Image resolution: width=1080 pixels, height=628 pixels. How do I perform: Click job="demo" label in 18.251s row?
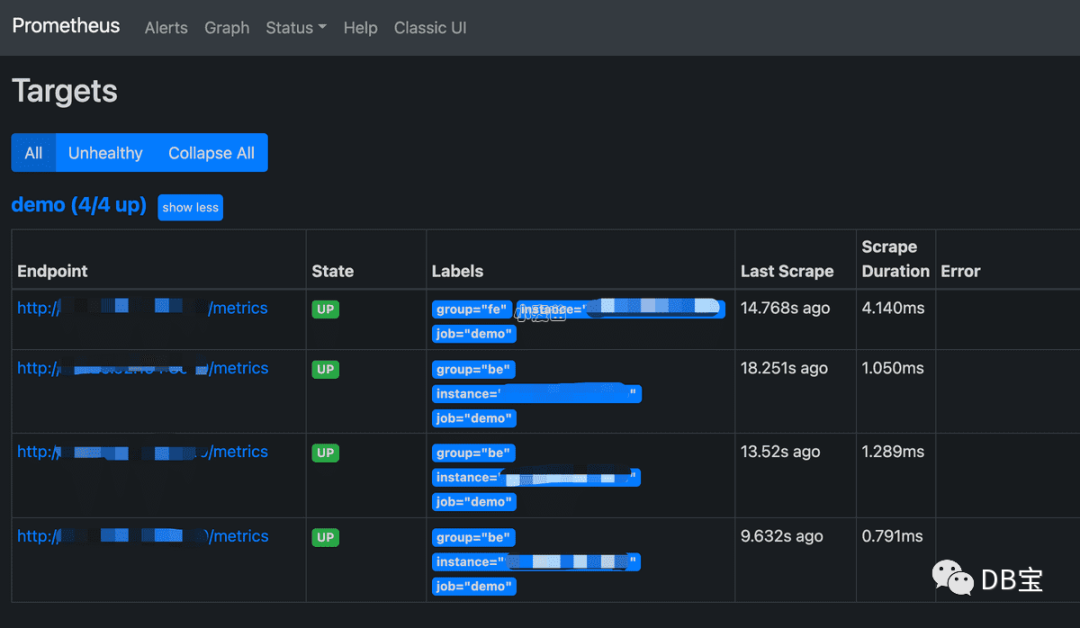point(474,418)
